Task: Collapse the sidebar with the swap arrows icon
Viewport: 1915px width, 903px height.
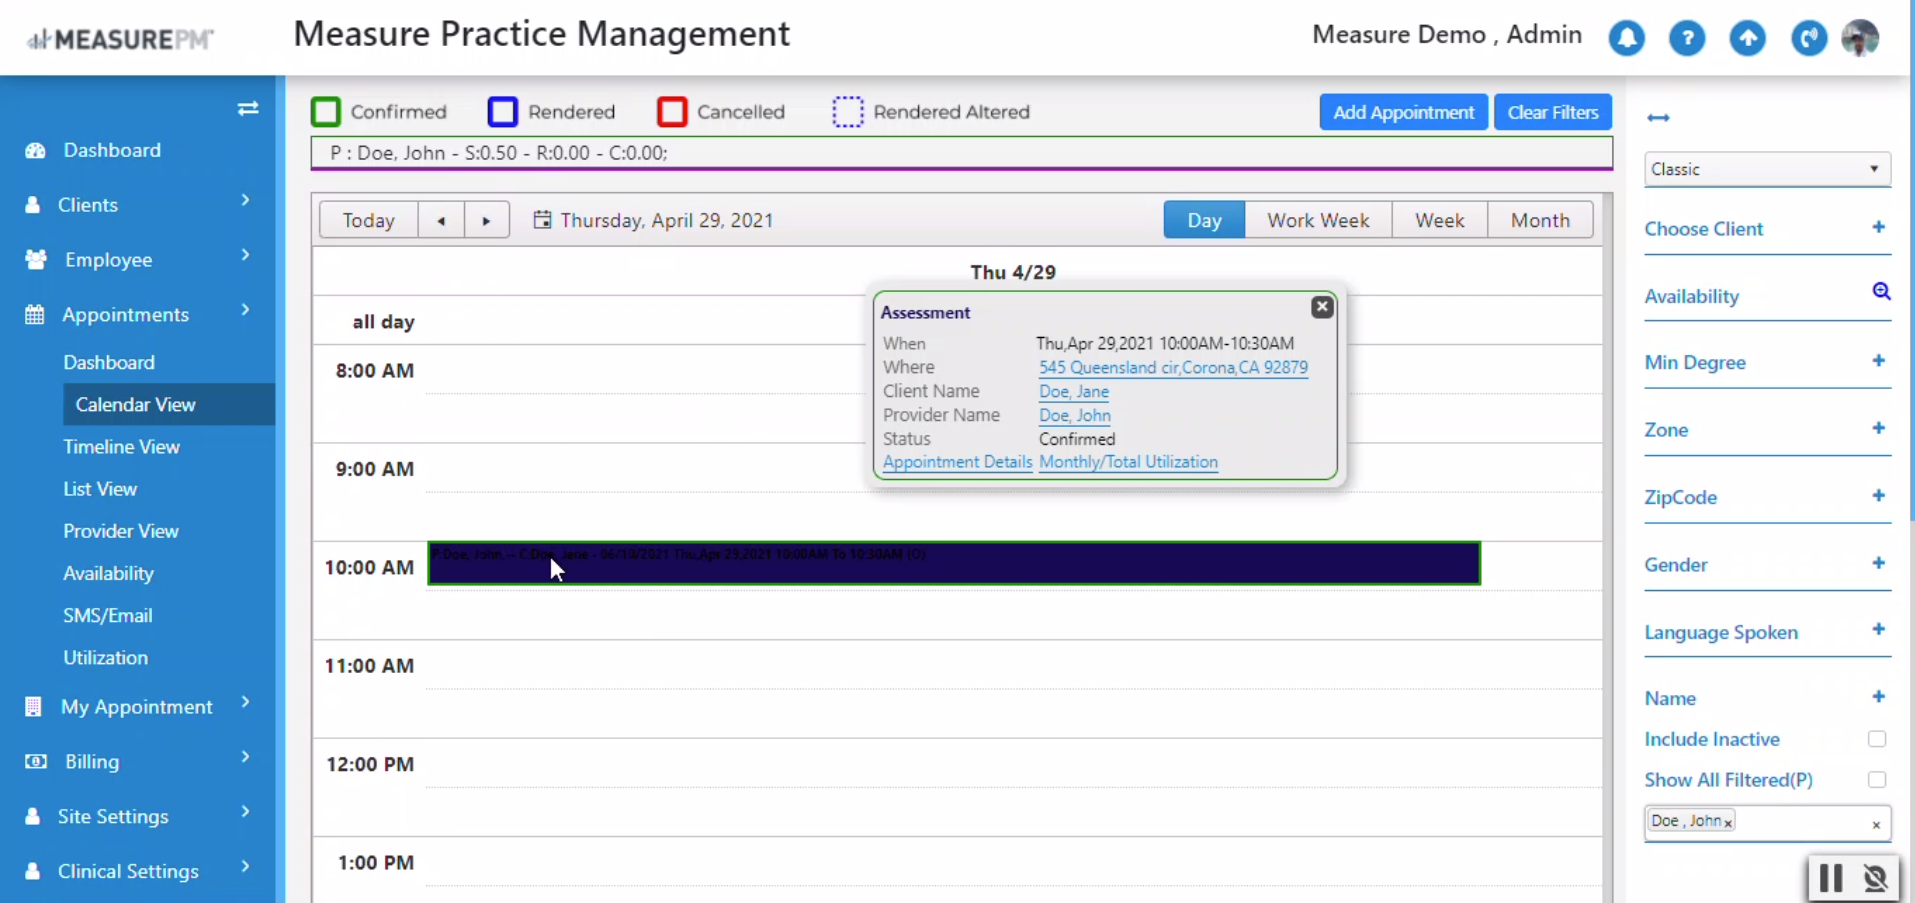Action: pyautogui.click(x=248, y=108)
